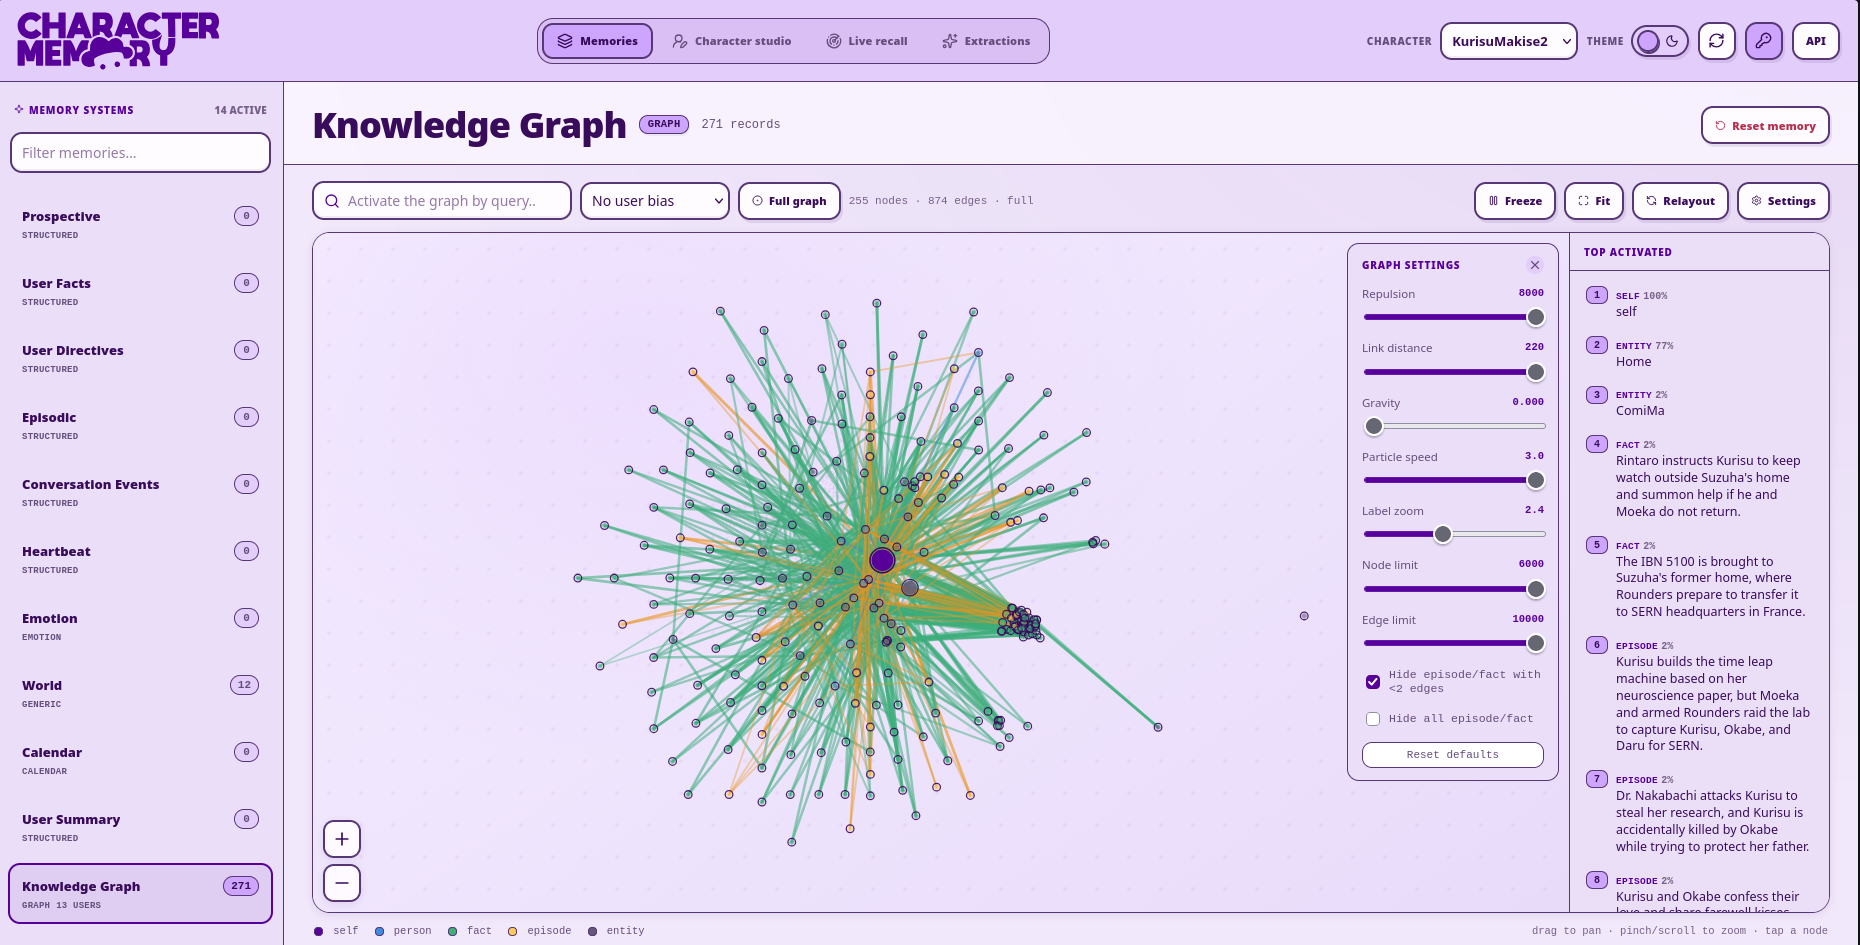Select the Emotion memory system
The image size is (1860, 945).
[x=140, y=627]
